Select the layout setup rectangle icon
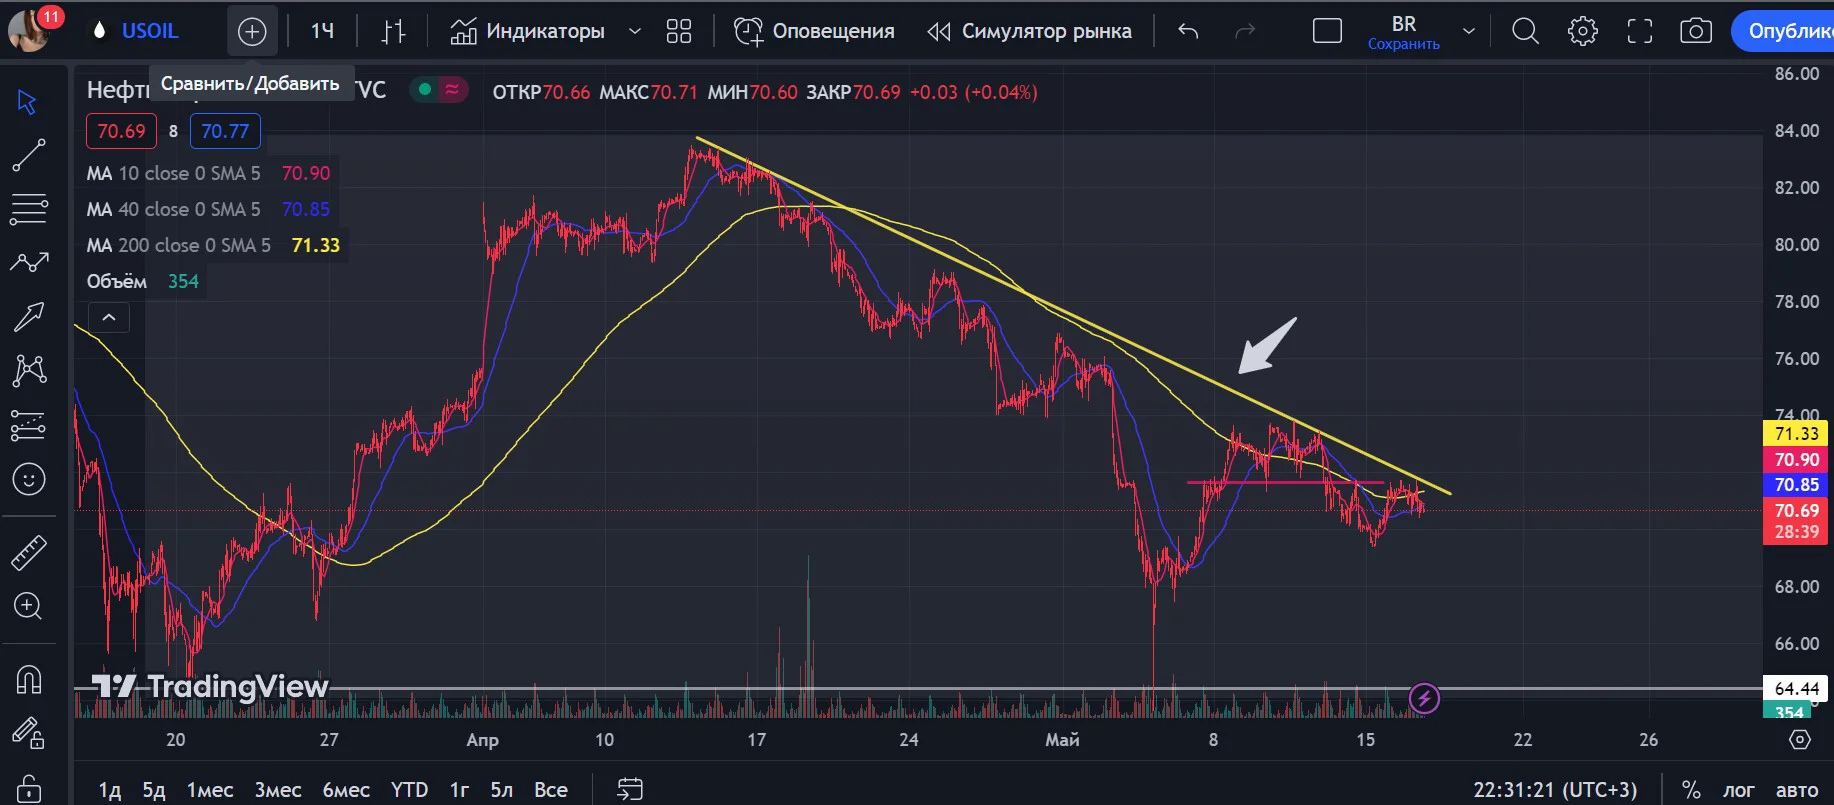This screenshot has width=1834, height=805. tap(1327, 32)
